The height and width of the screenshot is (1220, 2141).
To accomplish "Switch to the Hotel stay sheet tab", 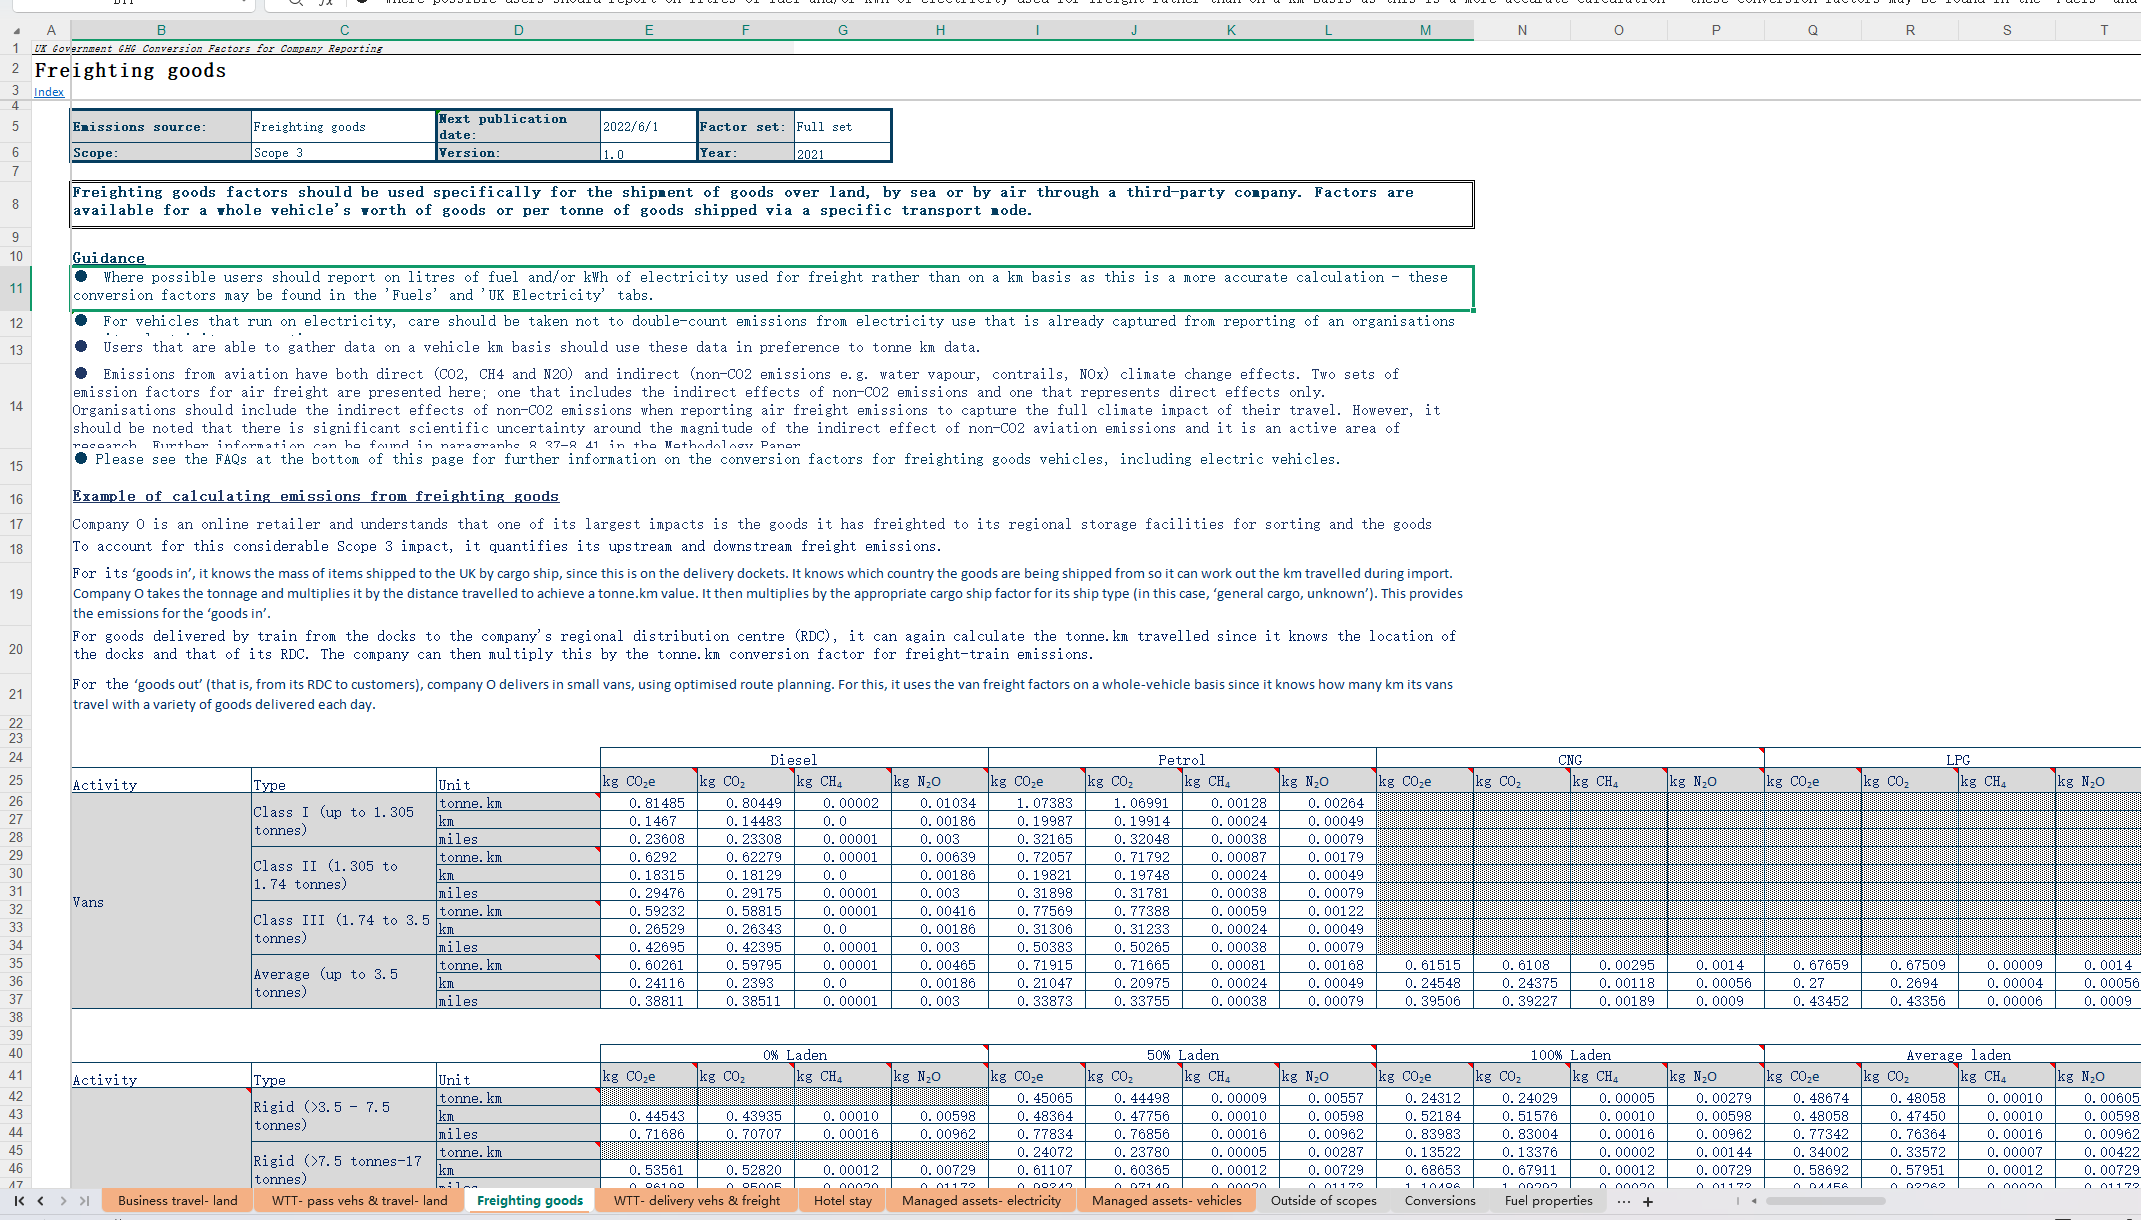I will coord(842,1201).
